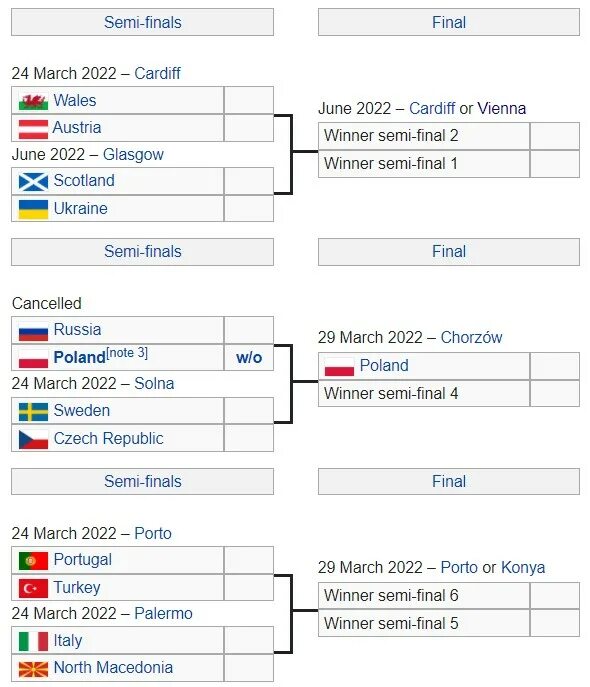Click the first Semi-finals header link

coord(143,22)
